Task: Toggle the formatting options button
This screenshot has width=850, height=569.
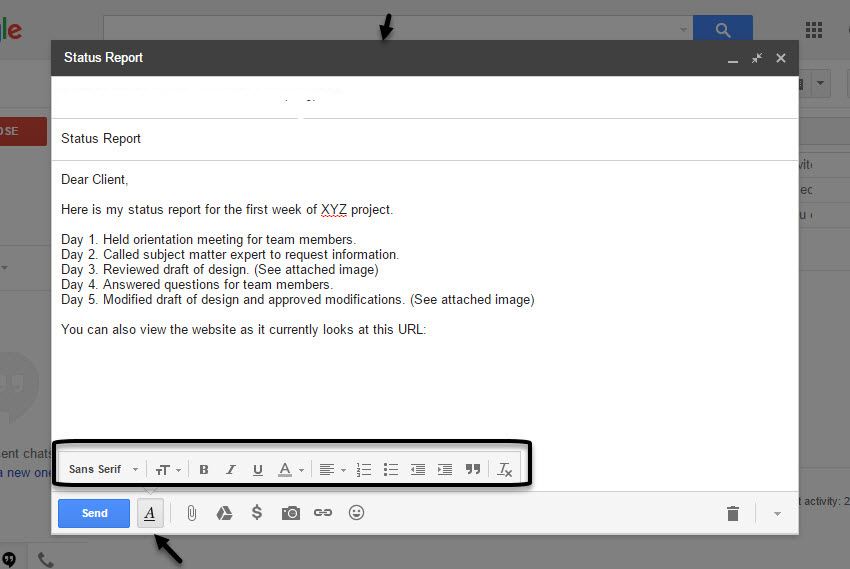Action: point(150,513)
